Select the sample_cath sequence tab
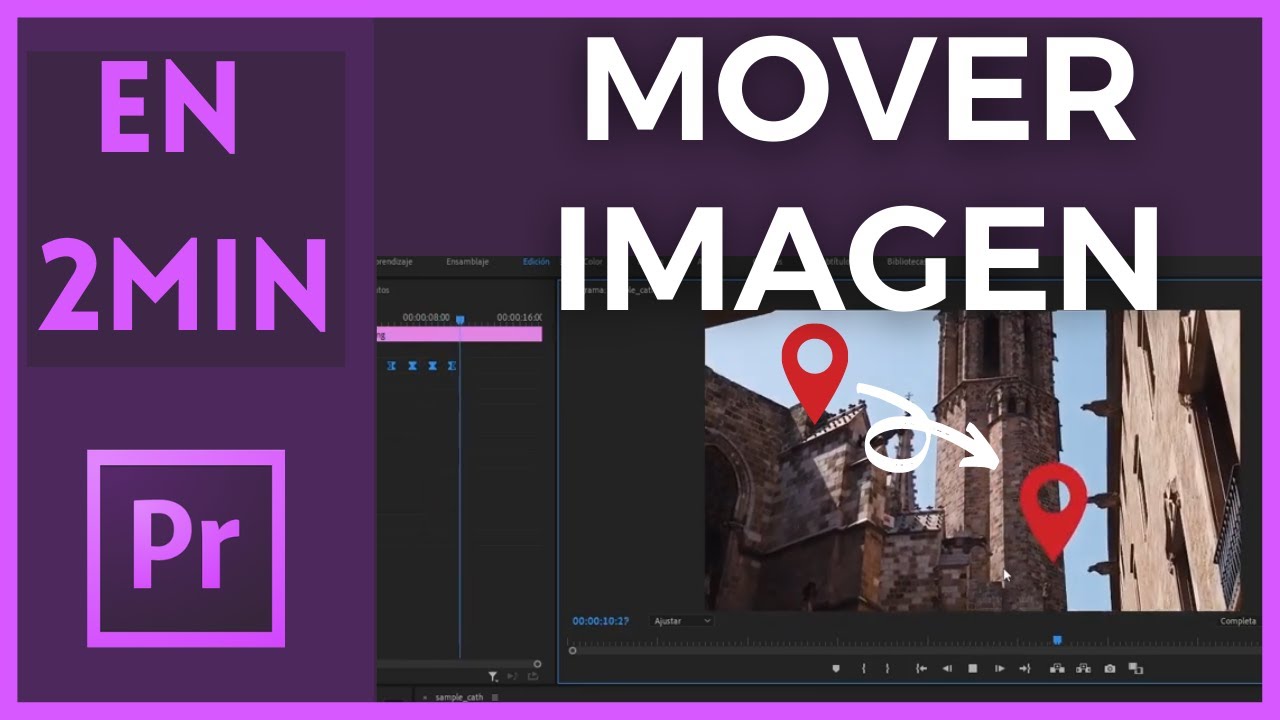The height and width of the screenshot is (720, 1280). click(x=459, y=697)
